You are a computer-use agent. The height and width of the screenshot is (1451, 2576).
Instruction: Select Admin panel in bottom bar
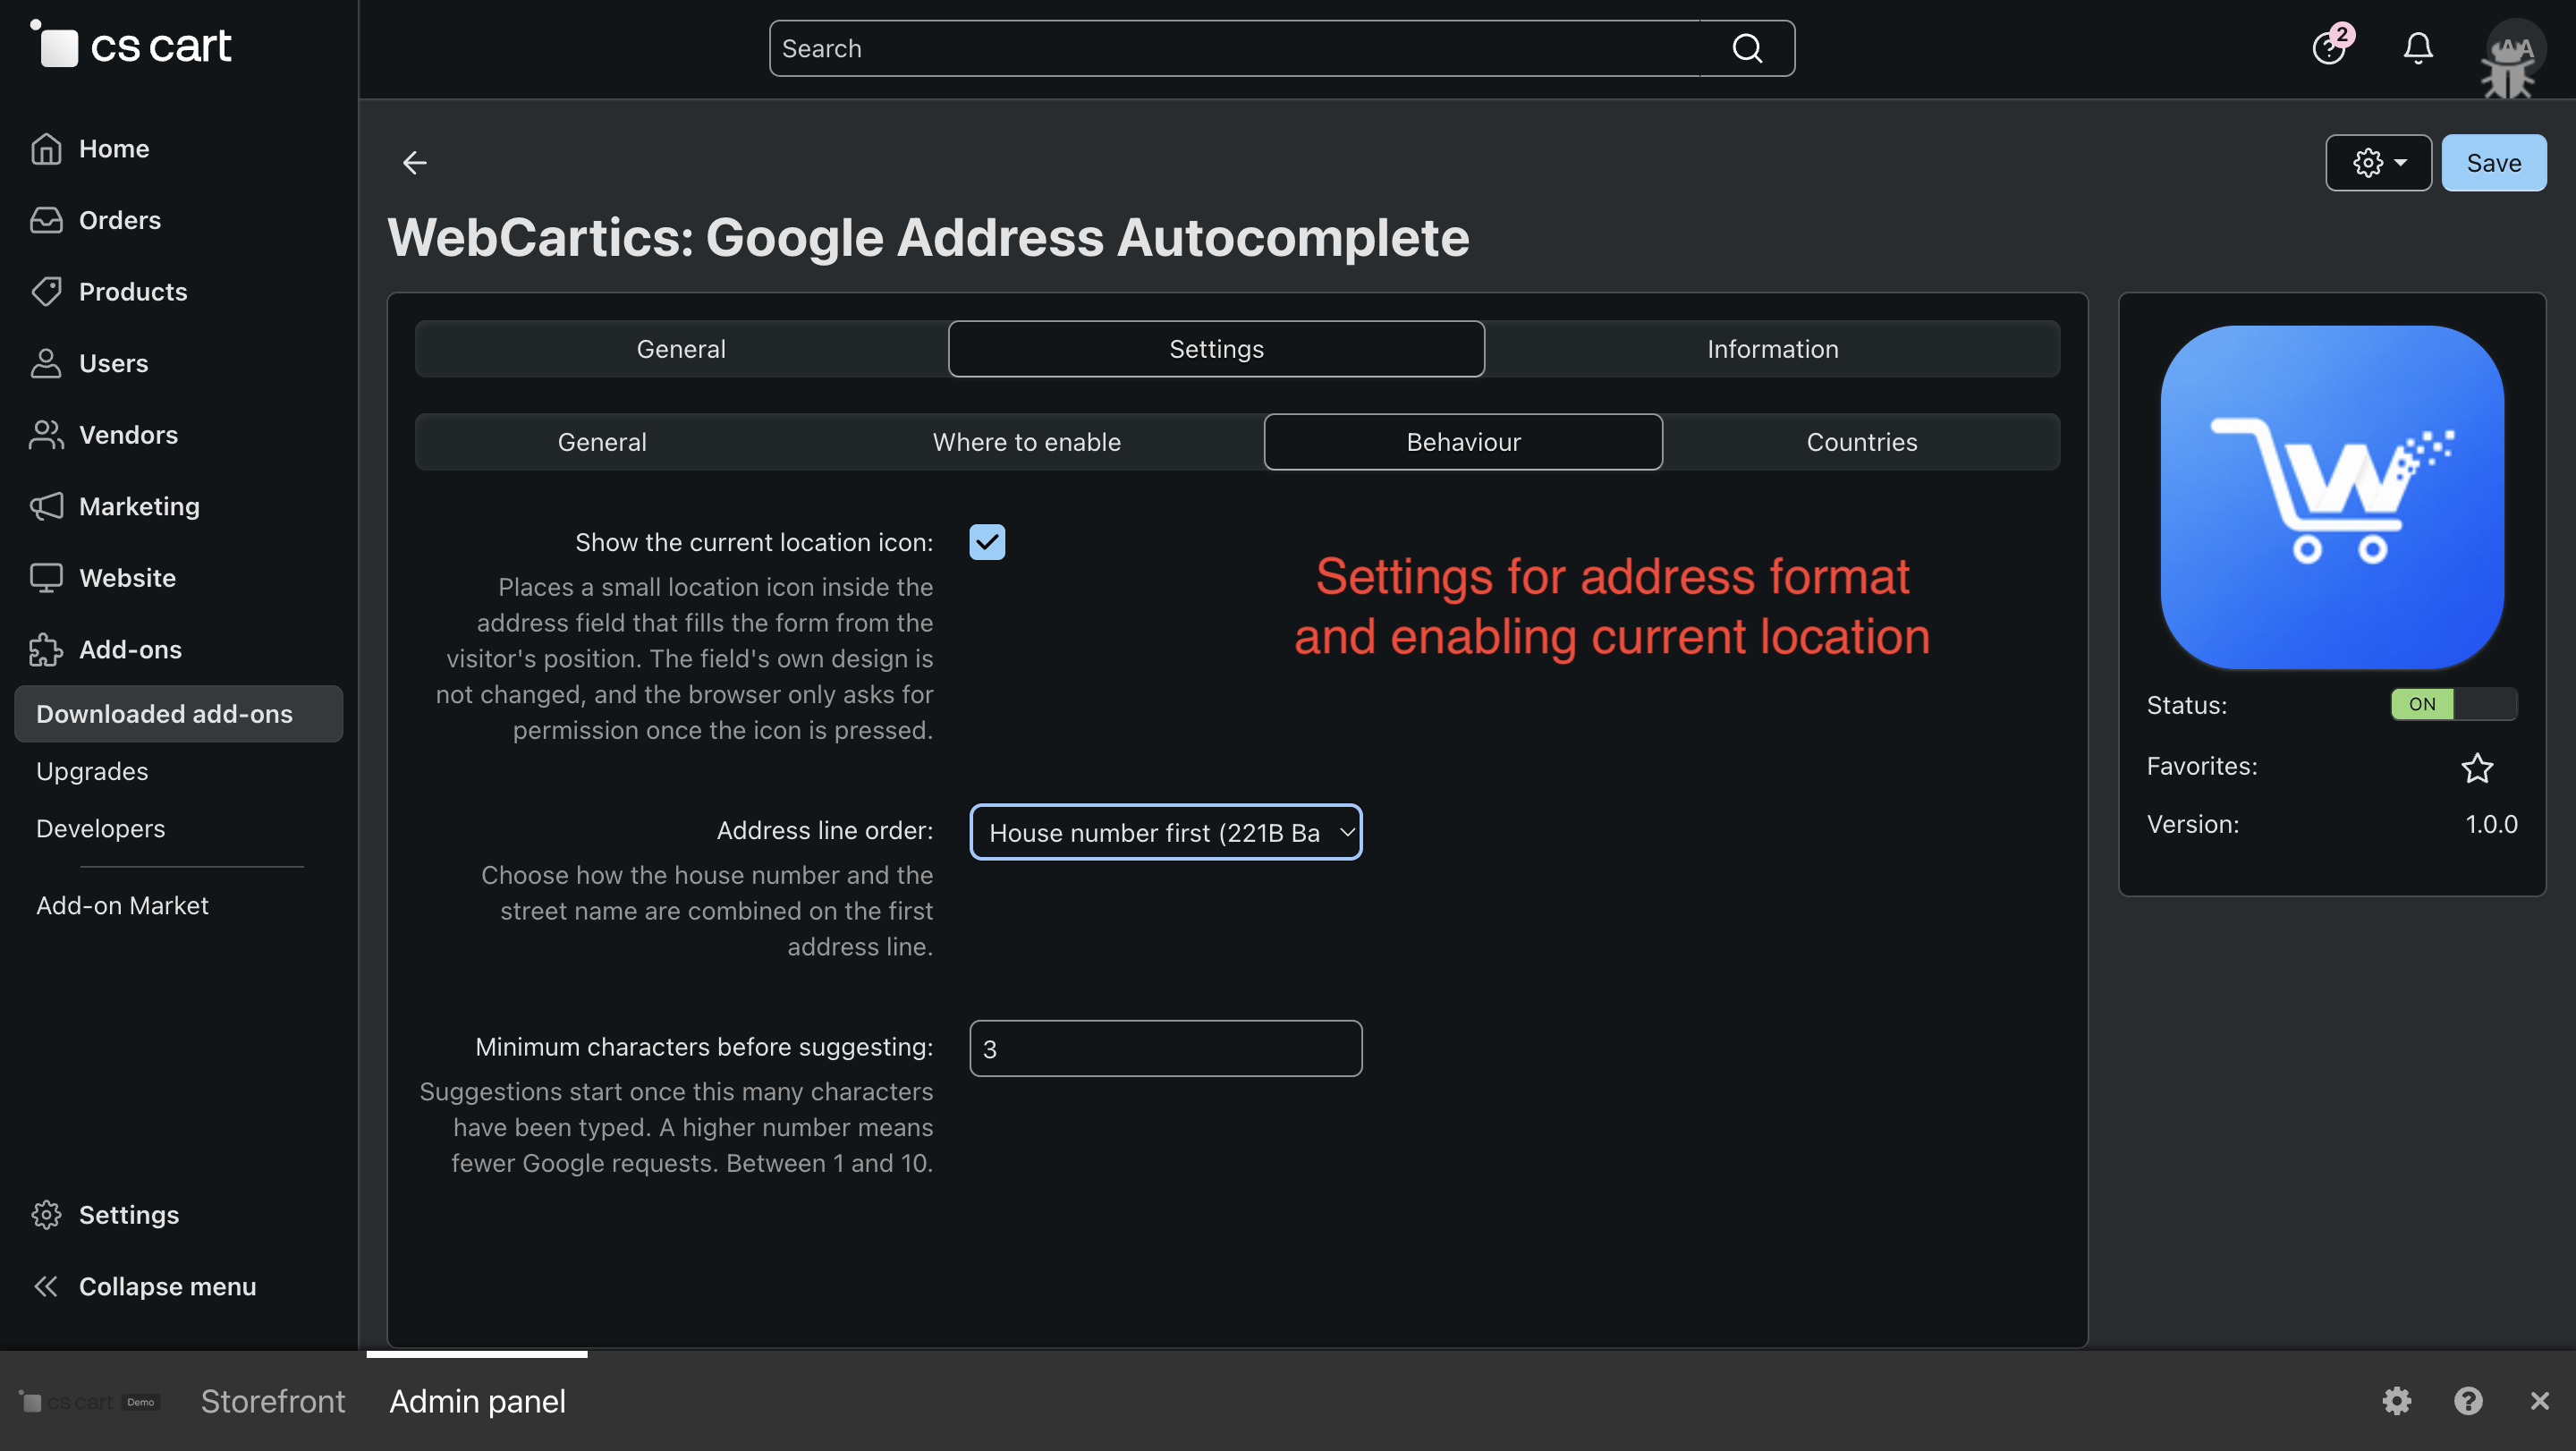pos(477,1400)
